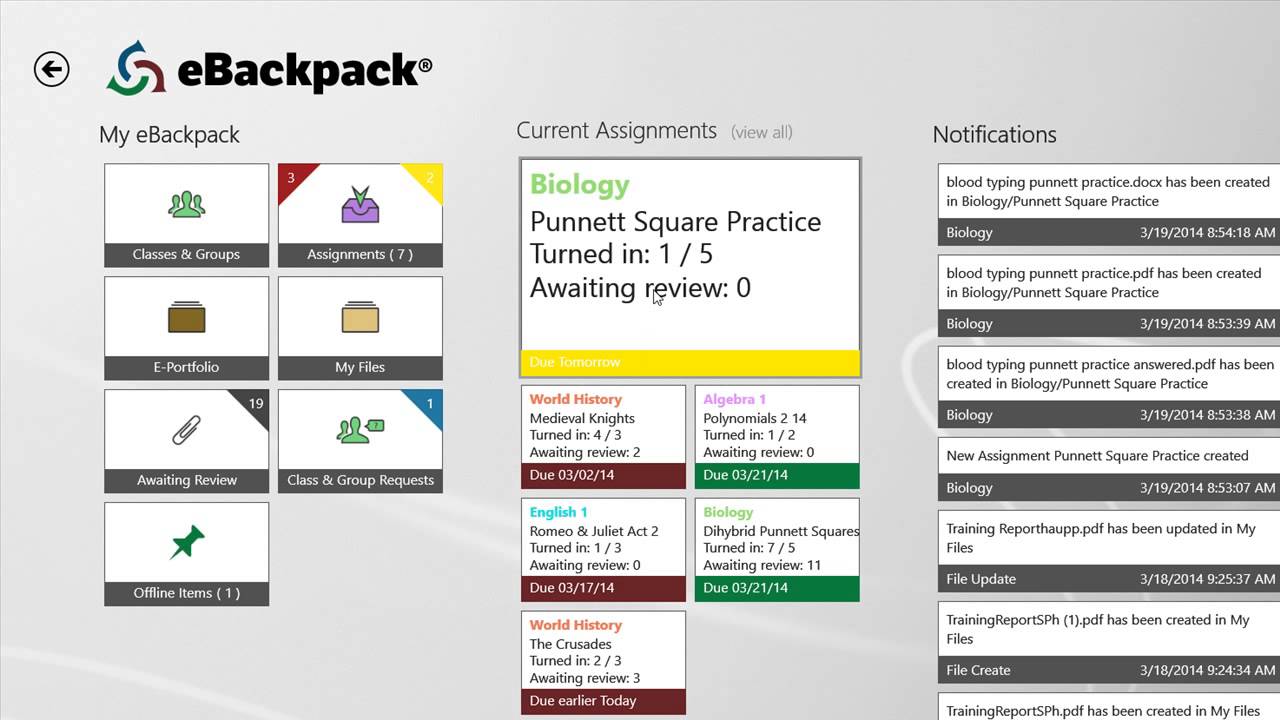Click the Due 03/02/14 bar
Screen dimensions: 1280x720
click(x=603, y=475)
